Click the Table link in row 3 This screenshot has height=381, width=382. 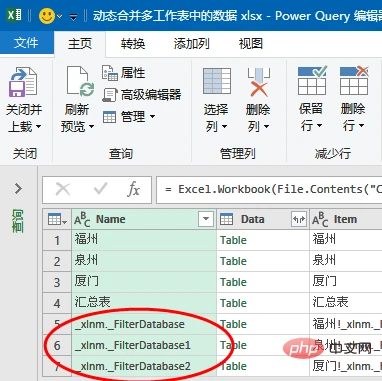point(233,282)
